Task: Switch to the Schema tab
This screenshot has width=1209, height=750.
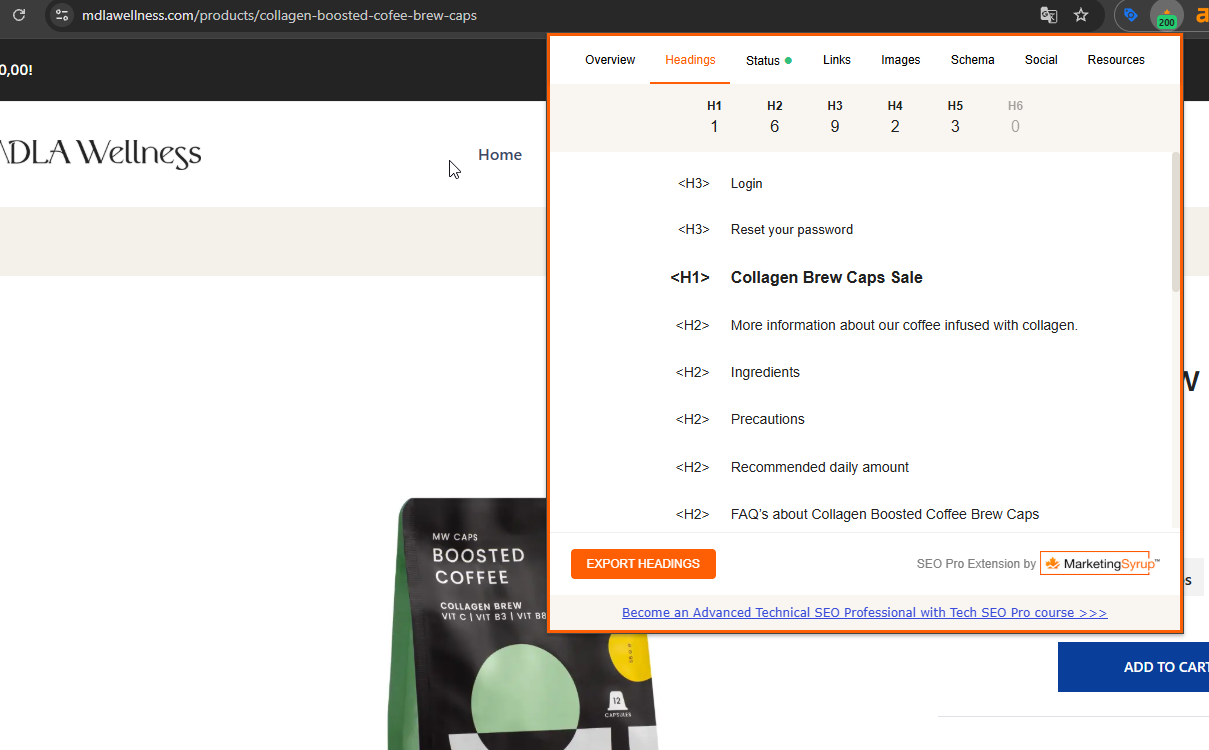Action: pyautogui.click(x=972, y=60)
